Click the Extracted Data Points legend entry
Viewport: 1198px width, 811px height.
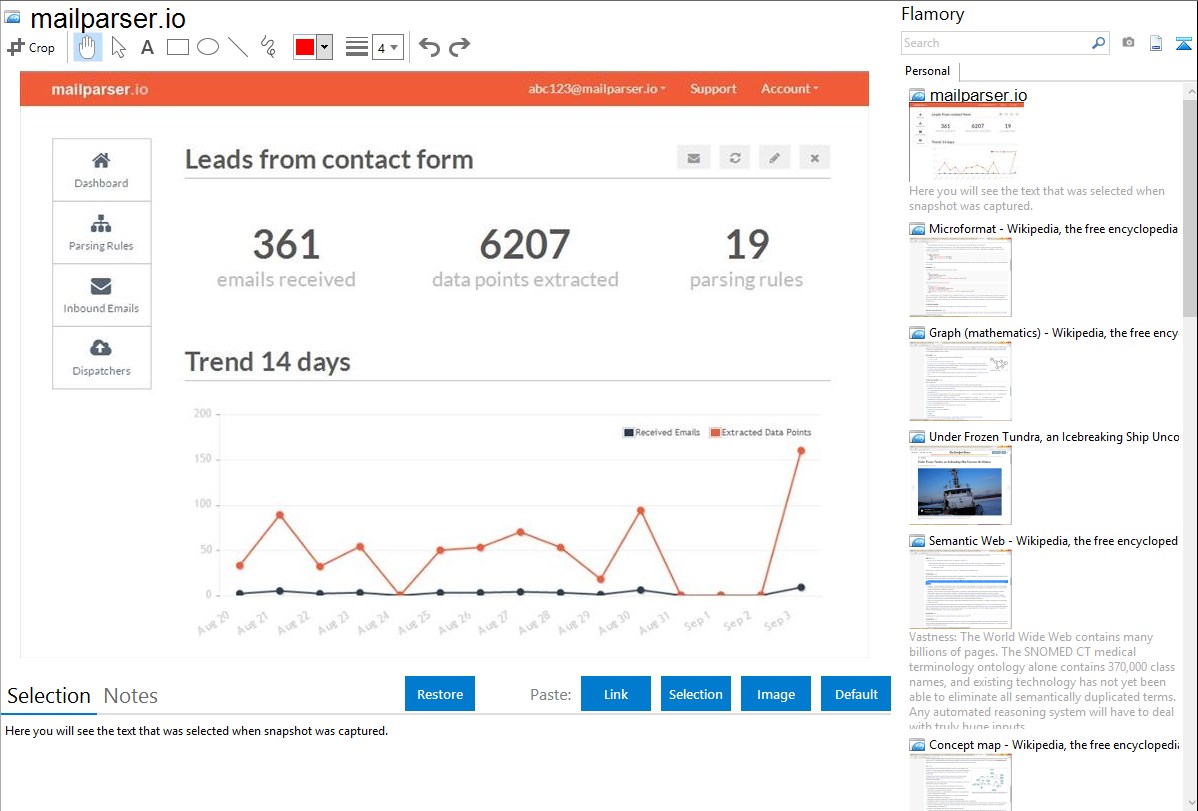pyautogui.click(x=760, y=433)
